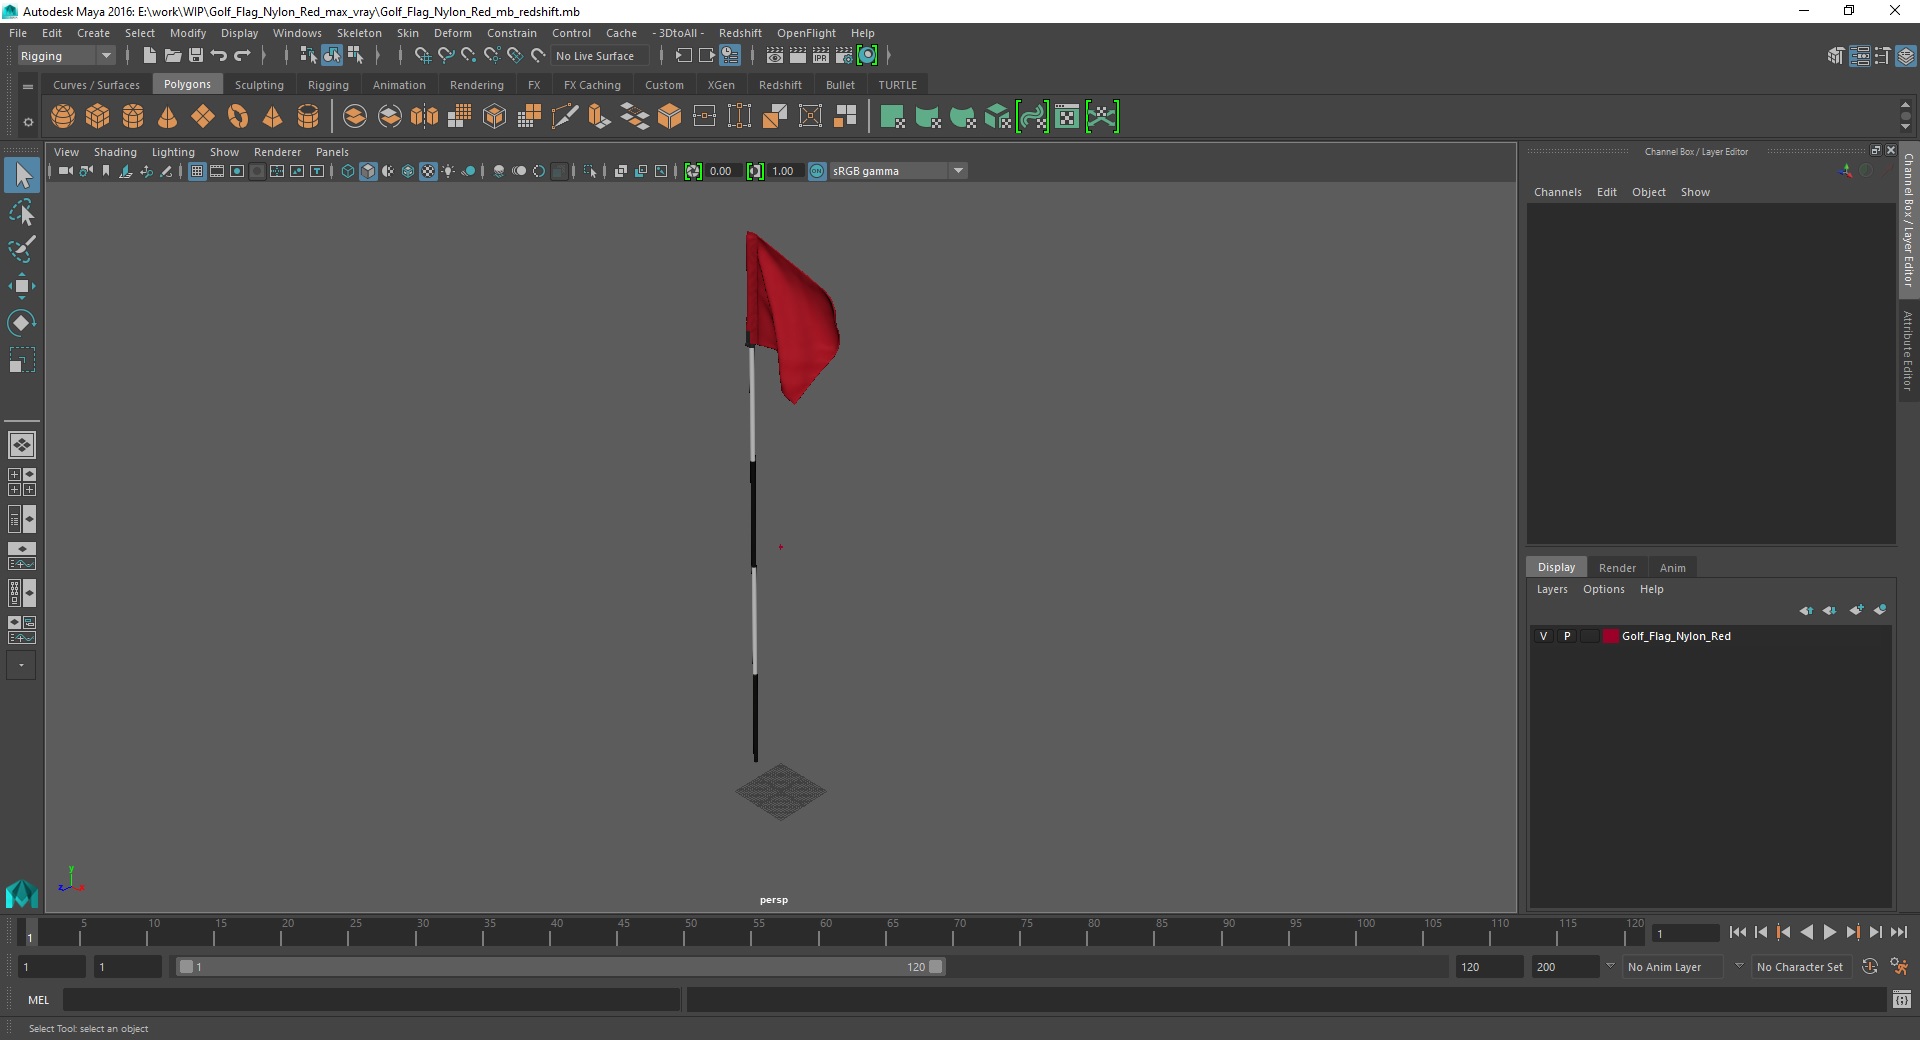
Task: Open the No Anim Layer dropdown
Action: (x=1675, y=967)
